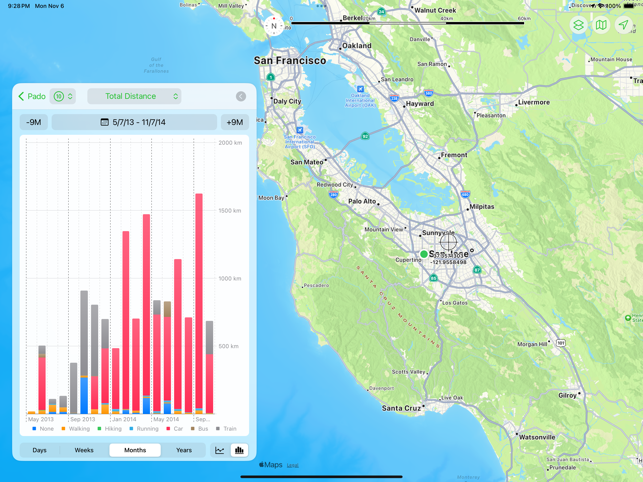Toggle the Hiking legend entry

[x=109, y=429]
